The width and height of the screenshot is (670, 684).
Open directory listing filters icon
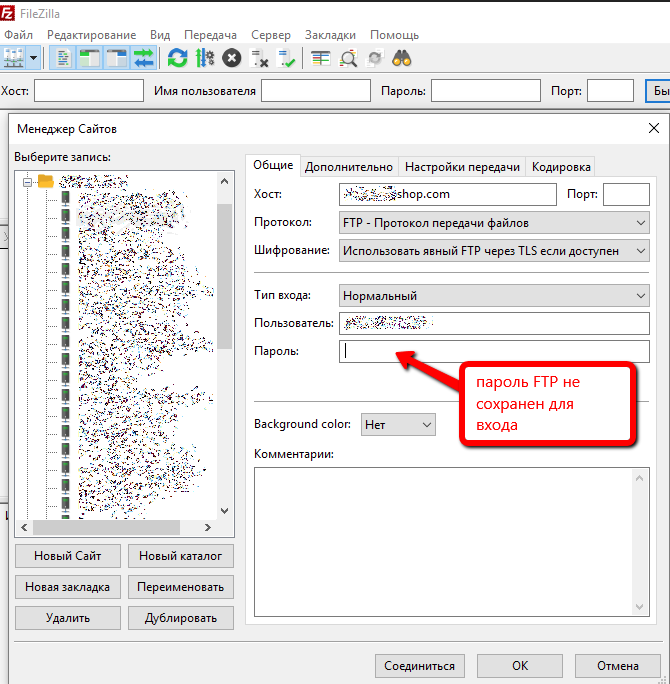point(321,58)
